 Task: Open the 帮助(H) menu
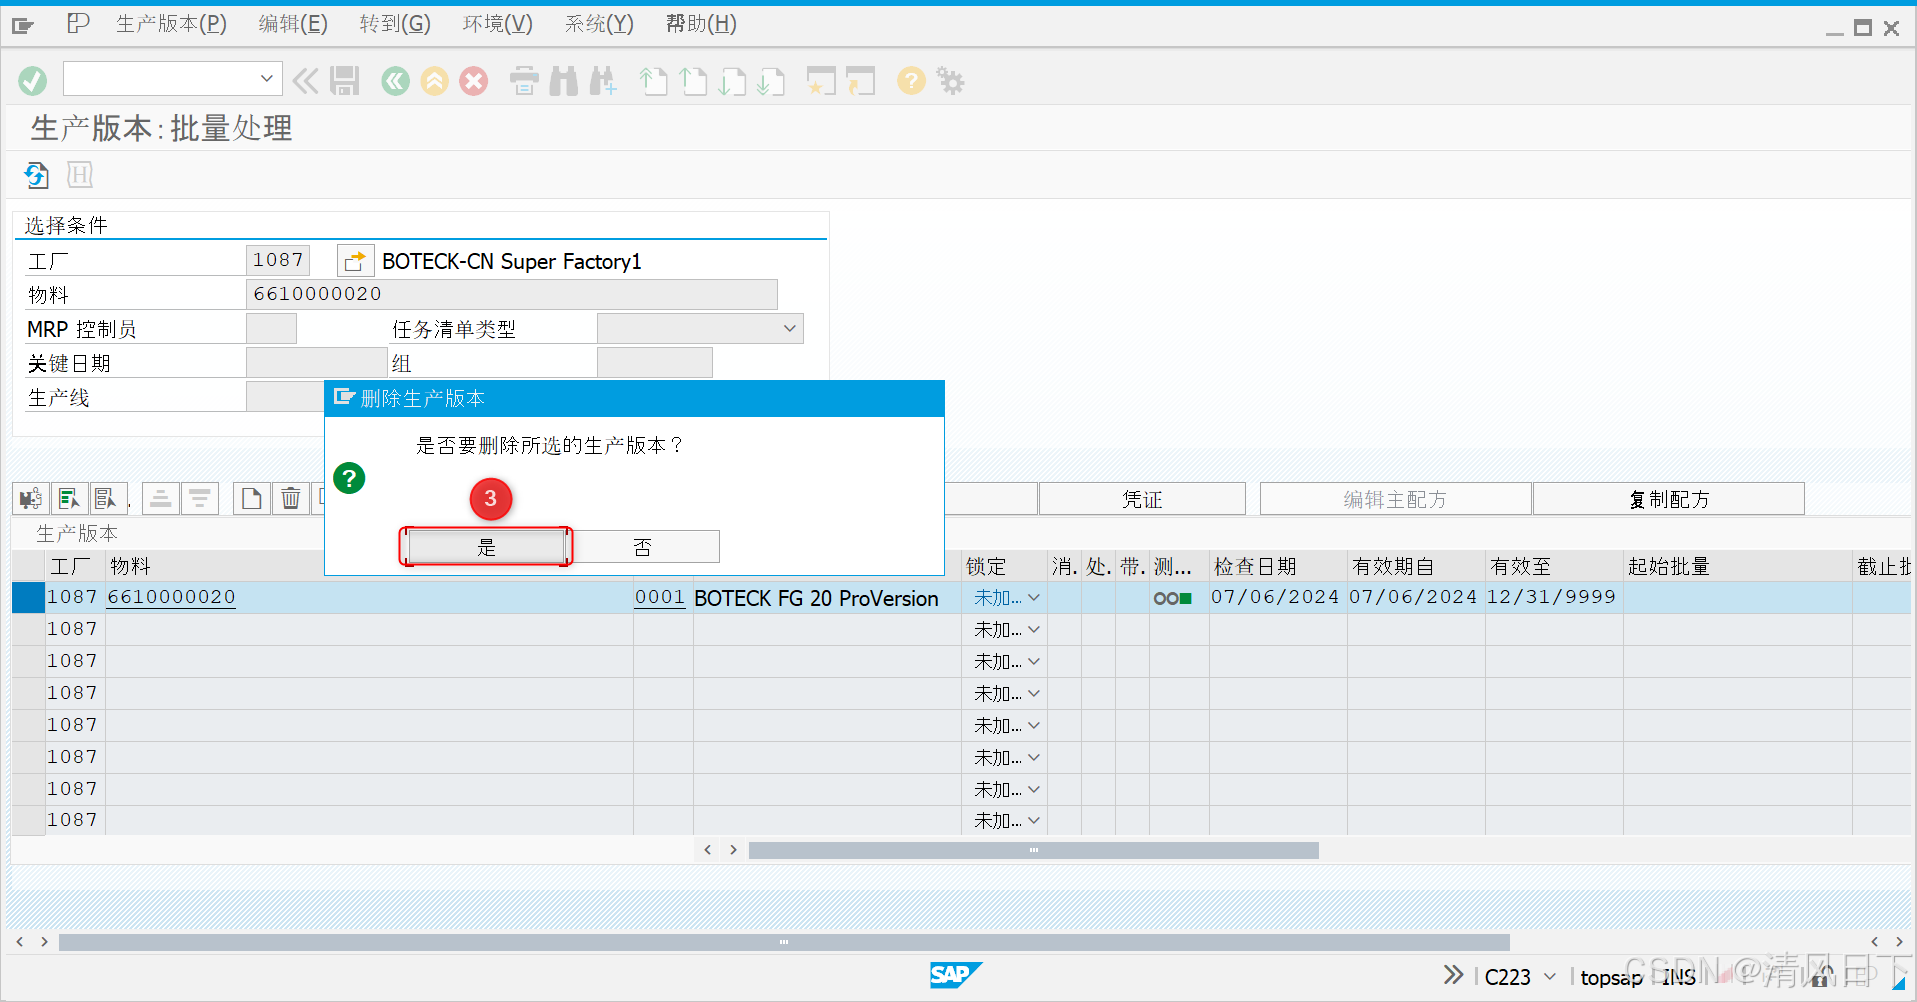coord(701,24)
